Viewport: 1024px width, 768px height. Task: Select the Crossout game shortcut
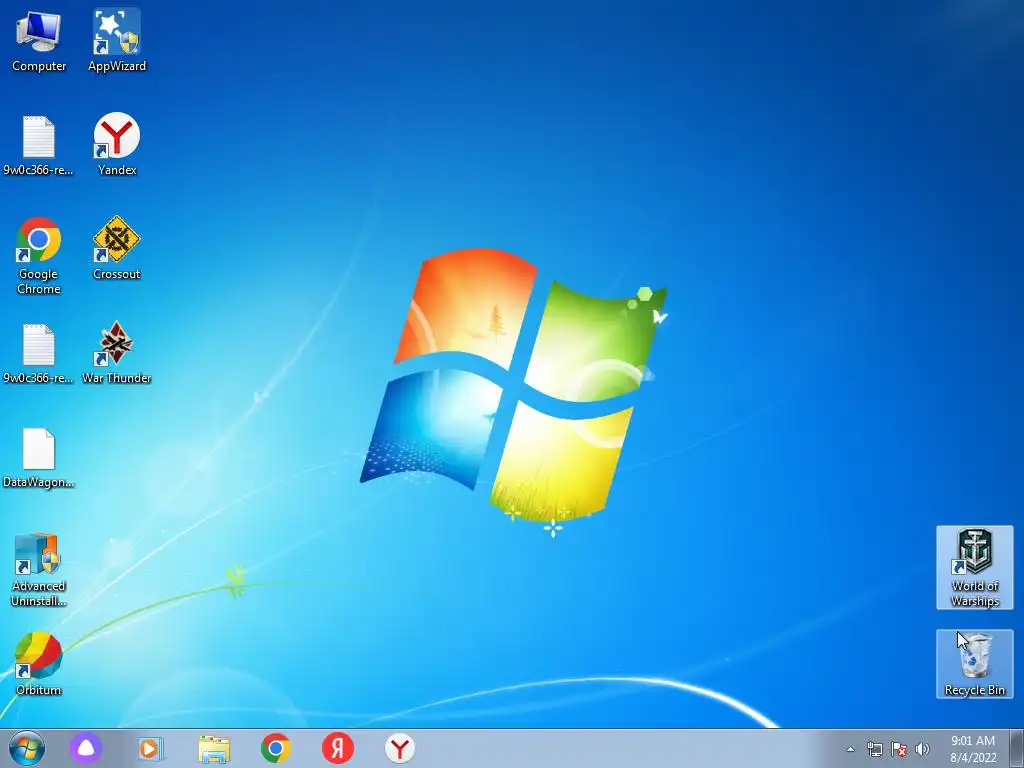(117, 248)
